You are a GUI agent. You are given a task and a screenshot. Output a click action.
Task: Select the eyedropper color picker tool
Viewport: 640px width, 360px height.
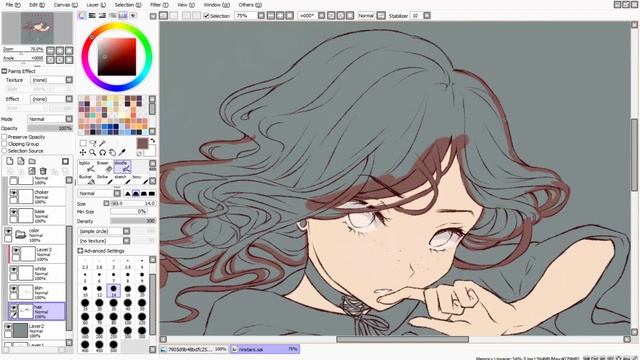tap(122, 152)
